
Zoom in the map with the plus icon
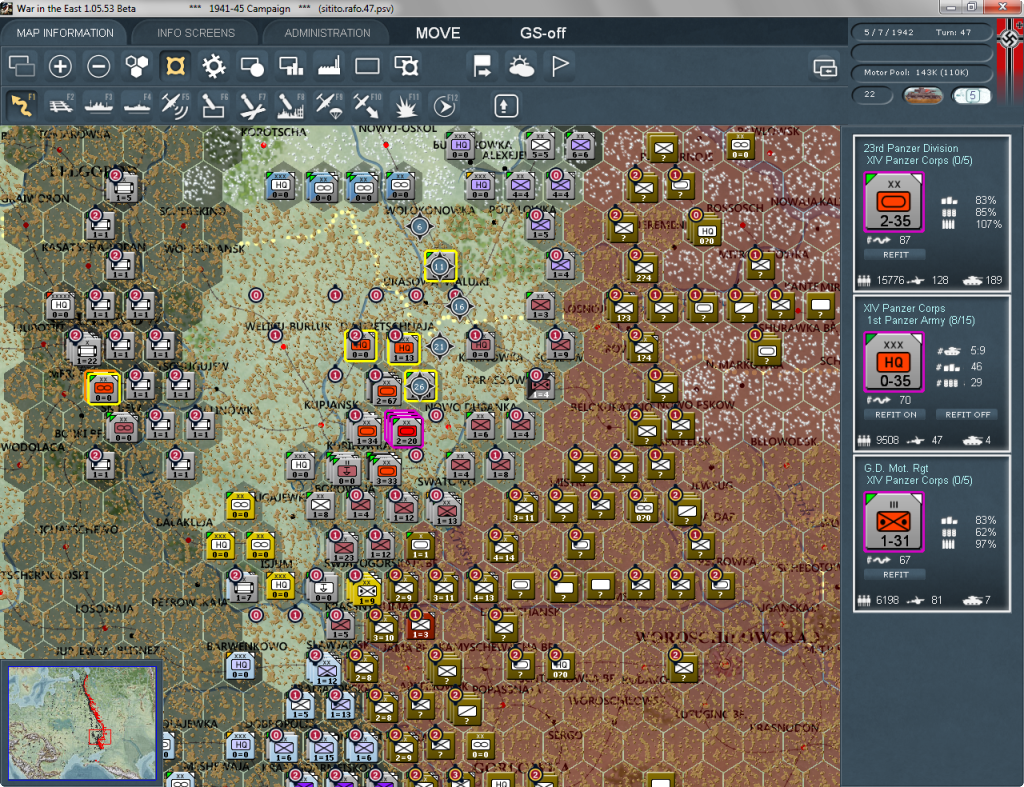point(60,66)
